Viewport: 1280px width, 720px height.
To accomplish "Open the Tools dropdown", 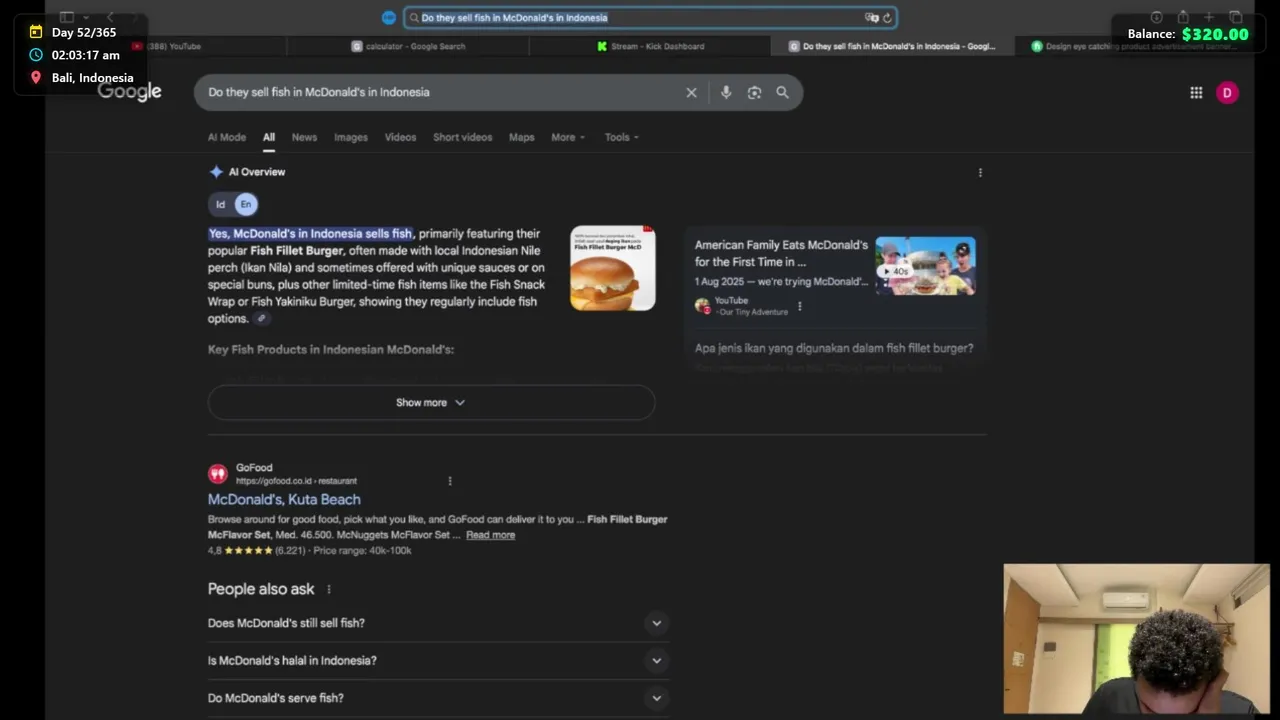I will [621, 137].
